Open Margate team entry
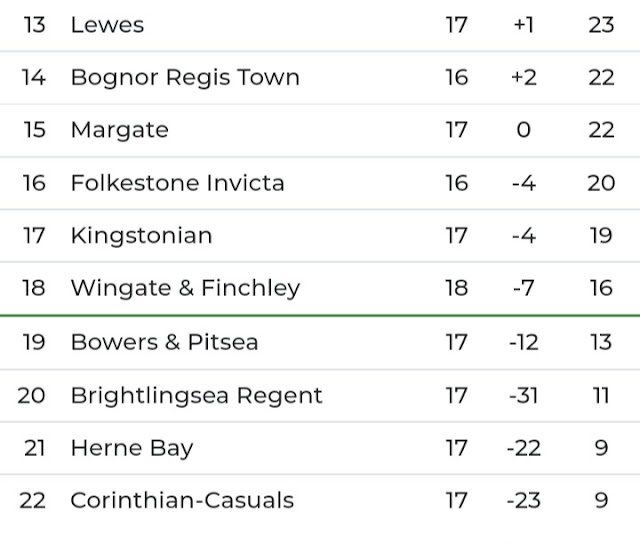The width and height of the screenshot is (640, 544). 120,131
